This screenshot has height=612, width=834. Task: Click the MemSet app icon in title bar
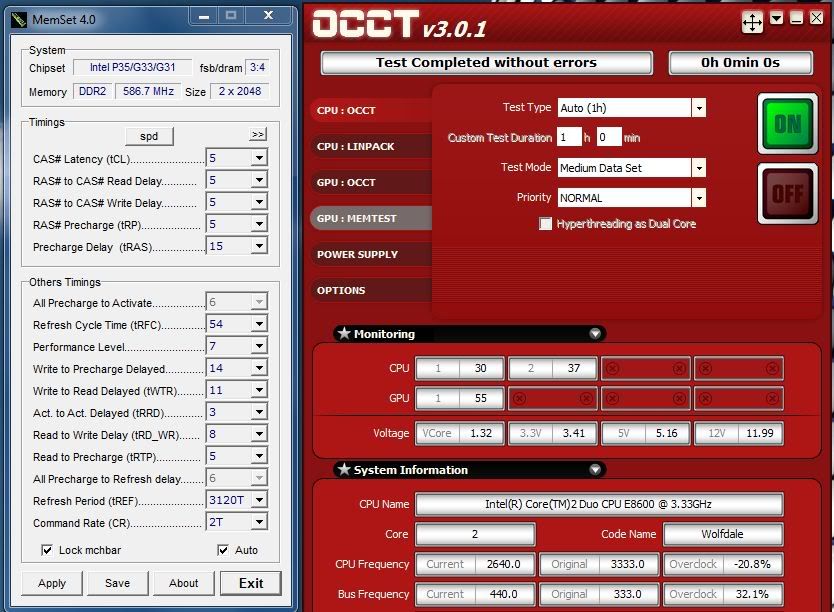pos(19,20)
